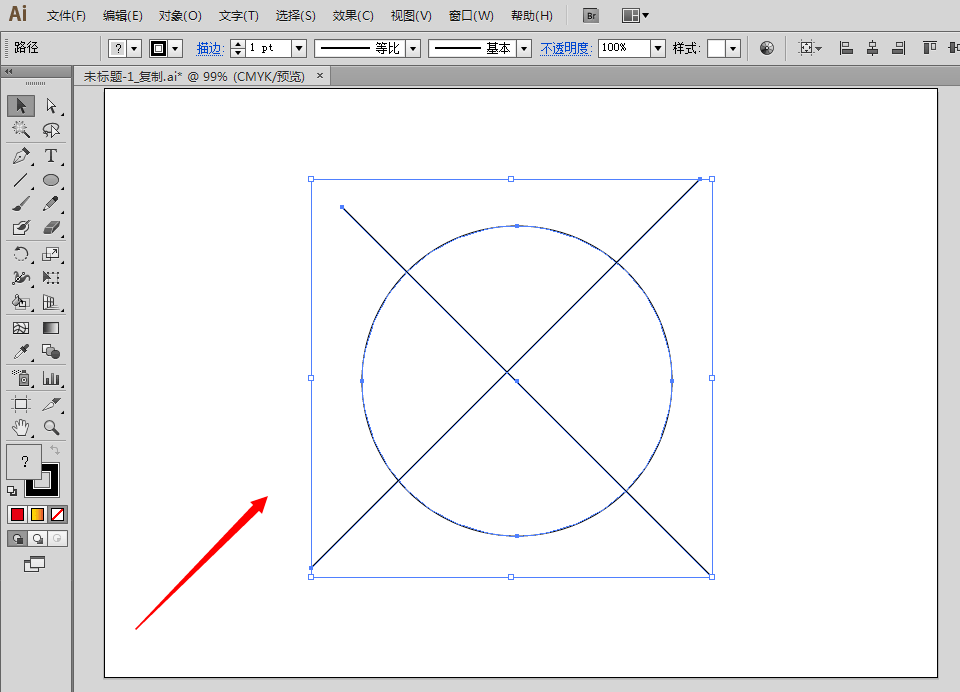Select the Eyedropper tool
The width and height of the screenshot is (960, 692).
tap(21, 352)
